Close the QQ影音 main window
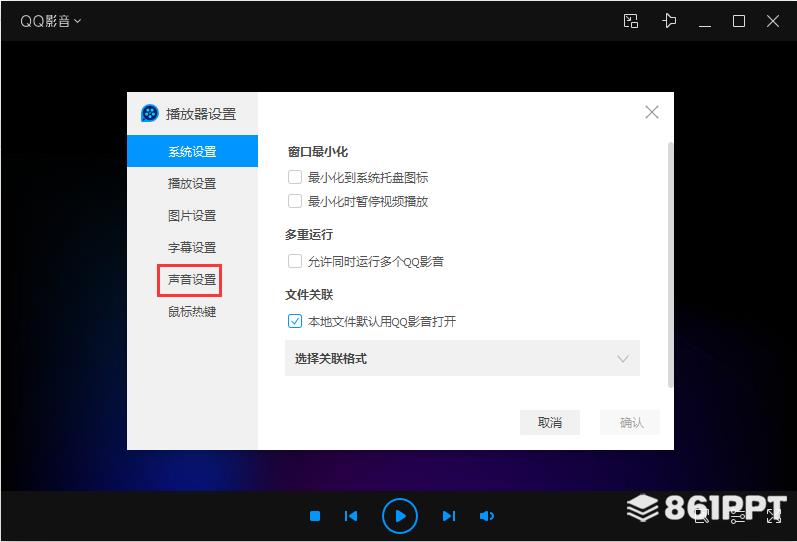 coord(773,21)
